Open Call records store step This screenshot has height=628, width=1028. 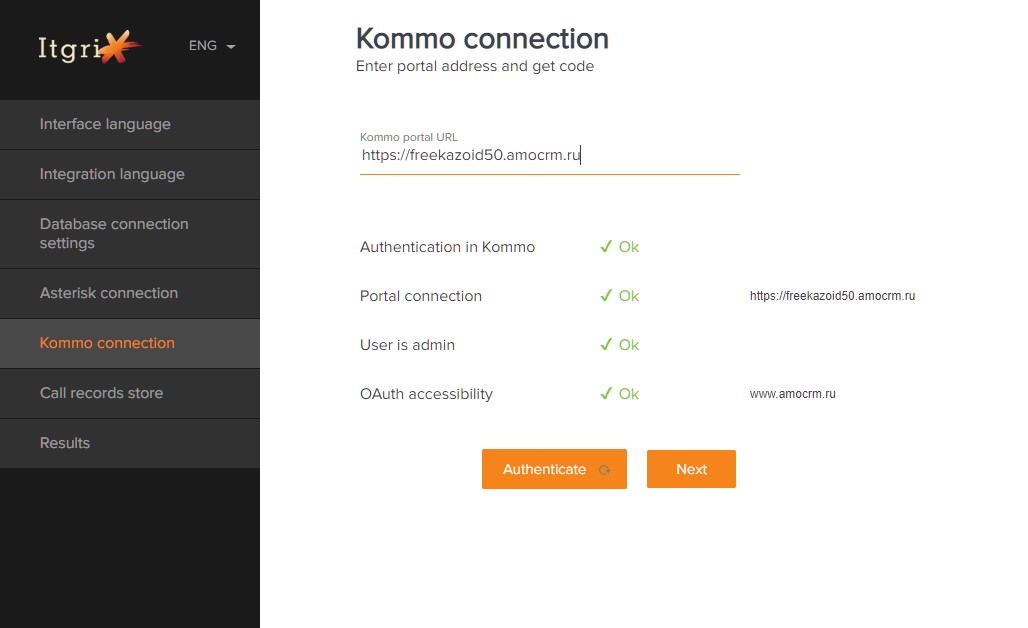(x=130, y=393)
